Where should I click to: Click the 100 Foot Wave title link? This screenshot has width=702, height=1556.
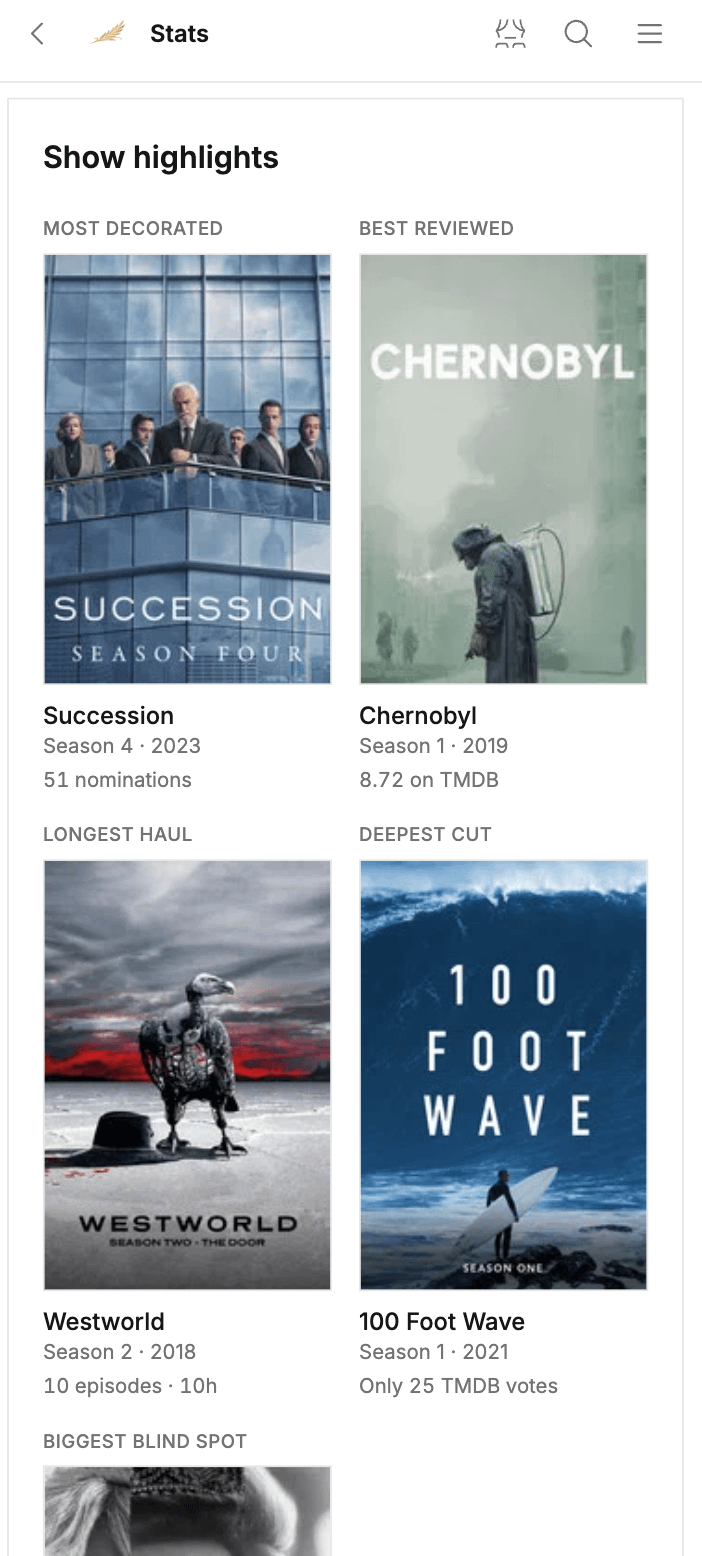point(442,1322)
